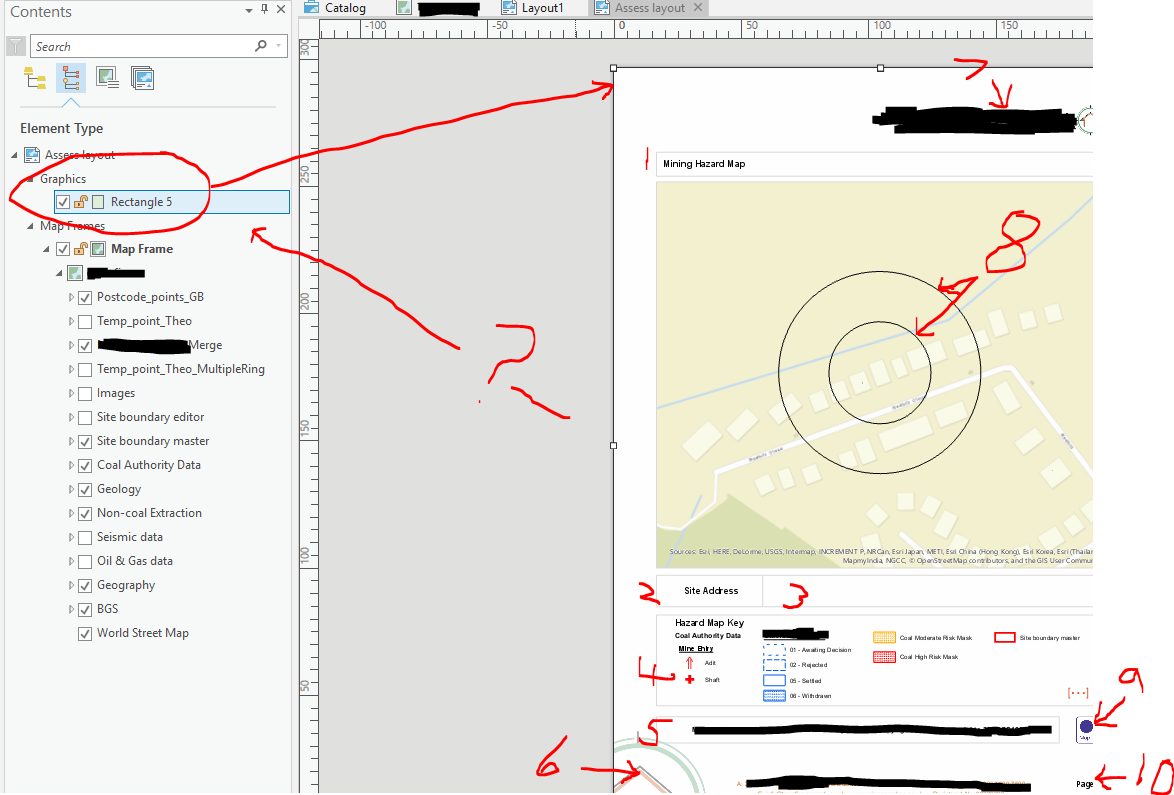The image size is (1174, 795).
Task: Click the layout icon beside Assess layout
Action: click(31, 155)
